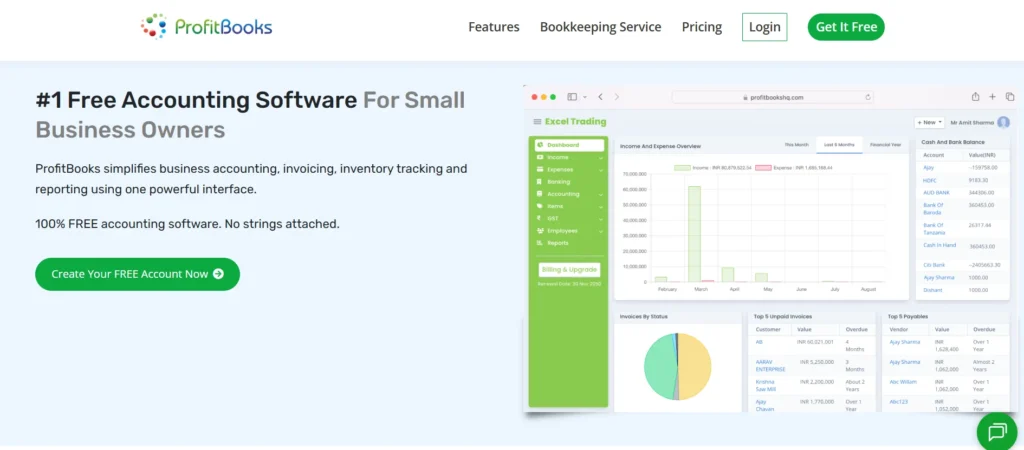Go back with the browser back arrow
1024x450 pixels.
pos(600,97)
